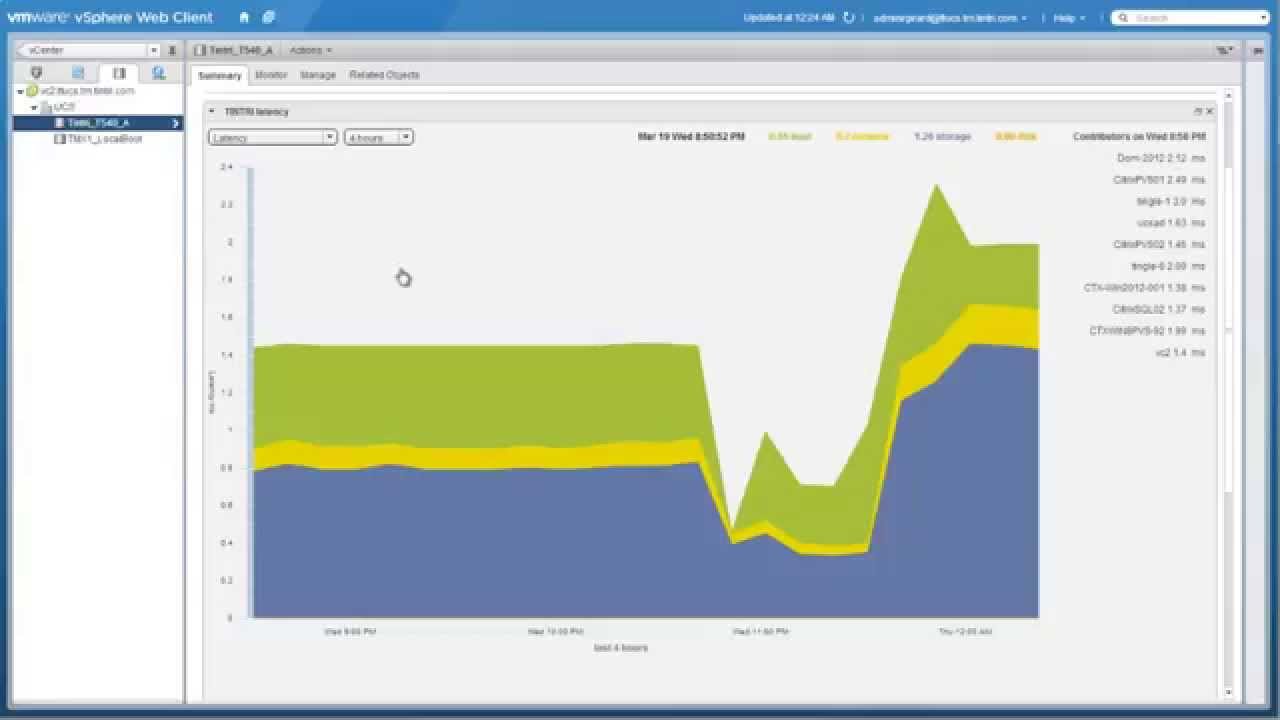Switch to VMs and Templates inventory view
The image size is (1280, 720).
(78, 73)
